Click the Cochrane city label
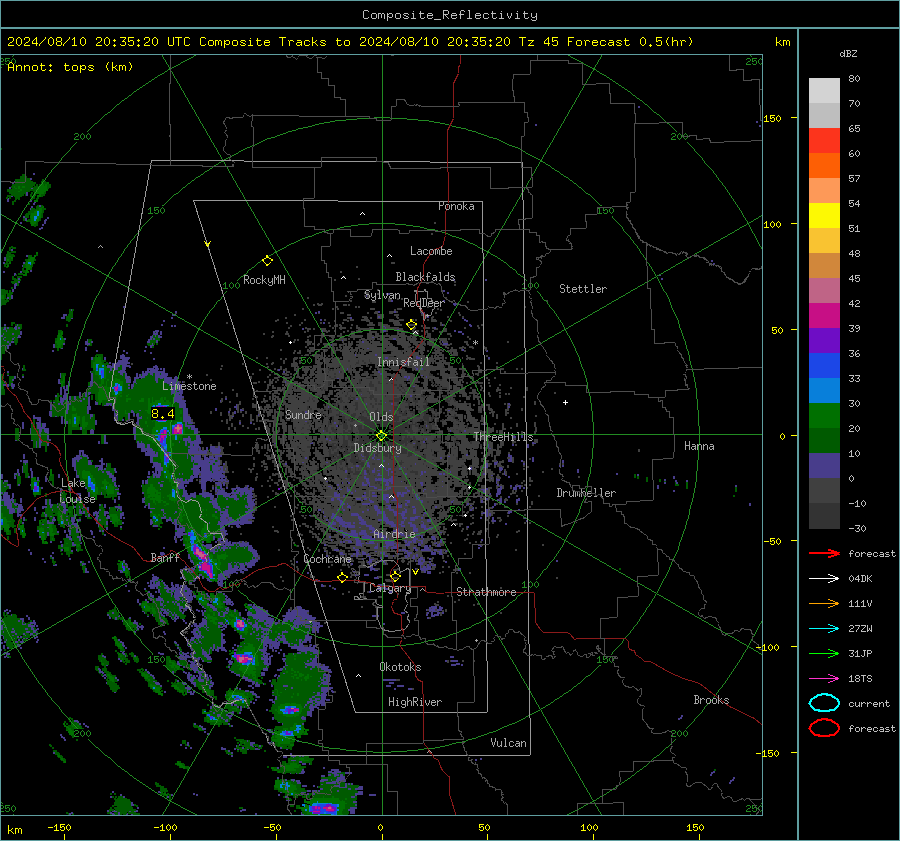The image size is (900, 841). pos(327,559)
